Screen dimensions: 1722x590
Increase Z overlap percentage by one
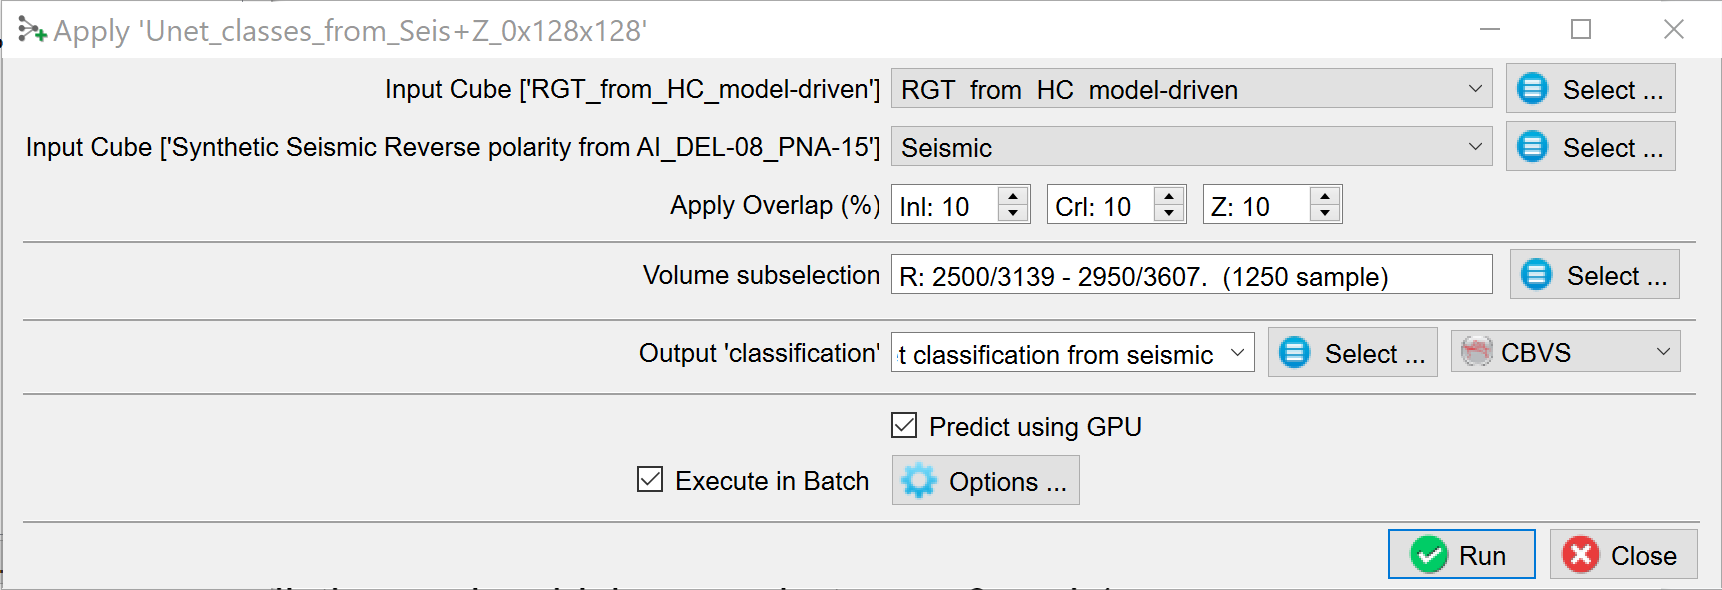coord(1325,196)
